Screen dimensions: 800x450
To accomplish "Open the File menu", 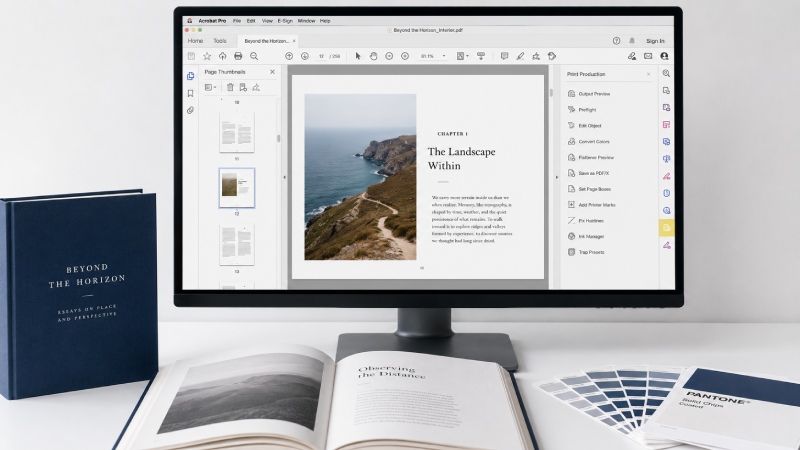I will coord(237,21).
